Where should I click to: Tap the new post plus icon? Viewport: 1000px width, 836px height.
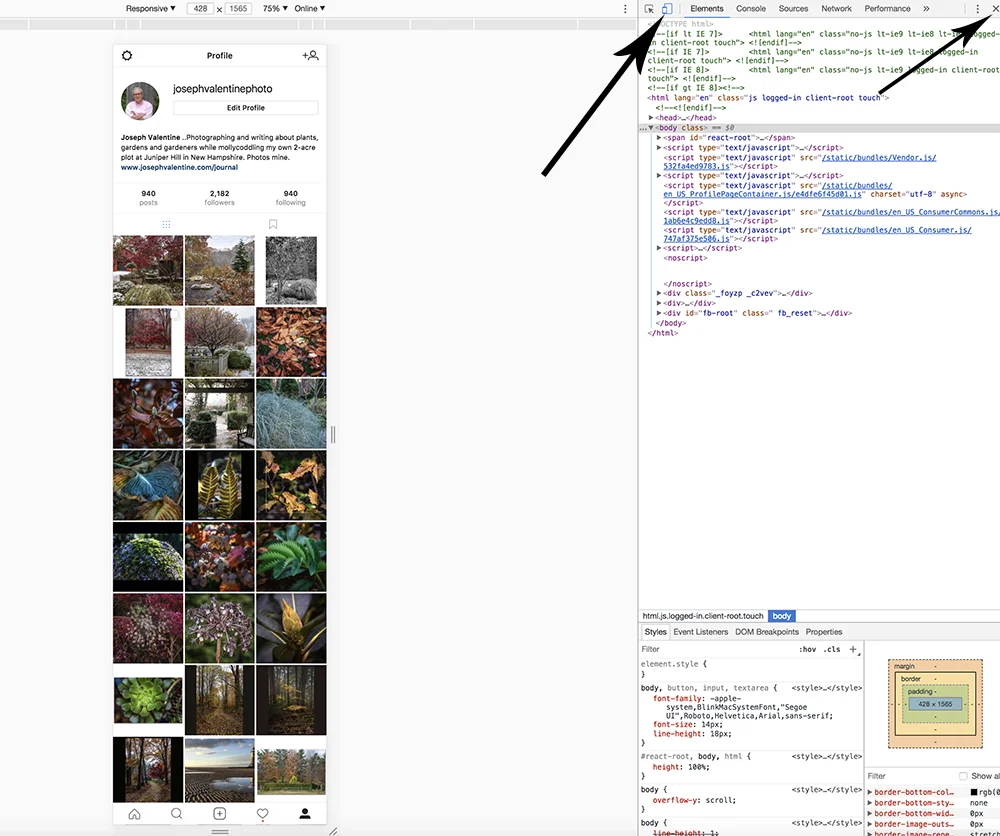pos(219,814)
